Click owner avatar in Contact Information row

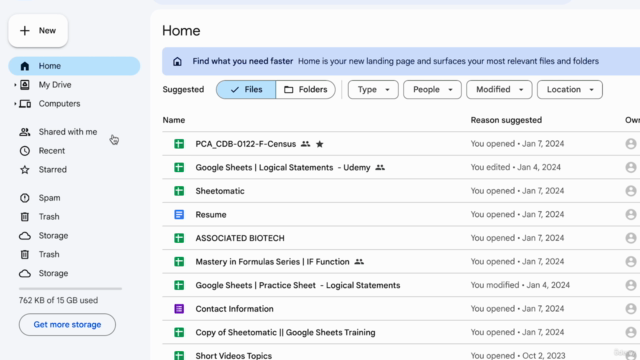pyautogui.click(x=631, y=309)
